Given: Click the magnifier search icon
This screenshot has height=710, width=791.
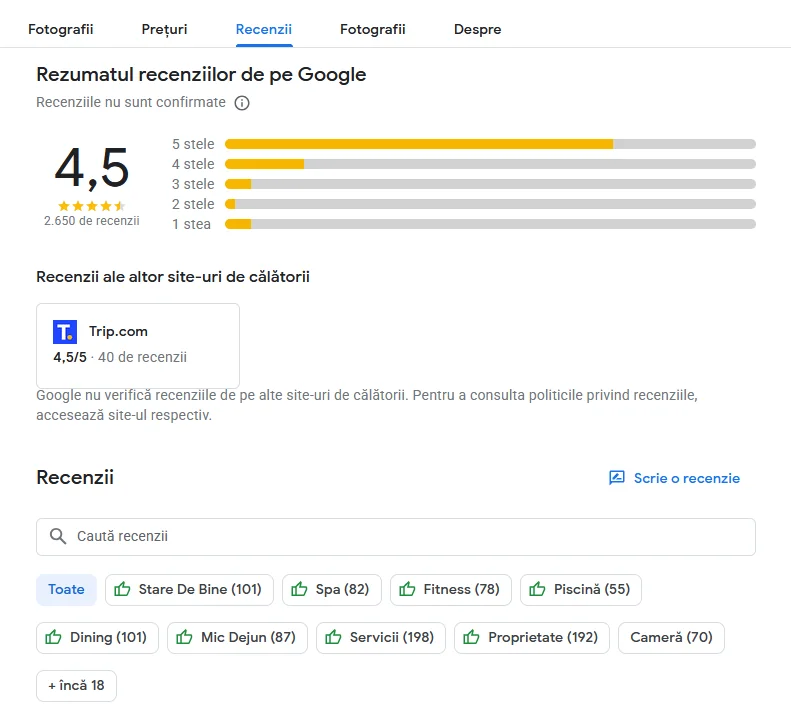Looking at the screenshot, I should pos(58,536).
